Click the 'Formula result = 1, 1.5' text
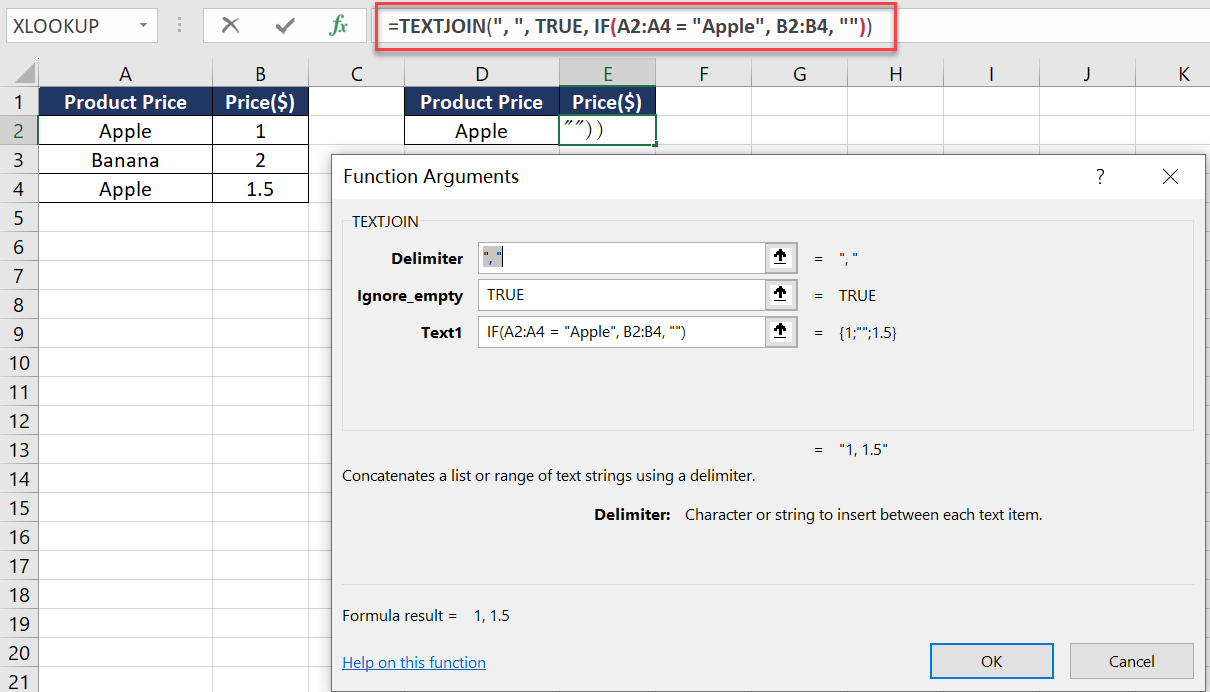The width and height of the screenshot is (1210, 692). (x=426, y=616)
